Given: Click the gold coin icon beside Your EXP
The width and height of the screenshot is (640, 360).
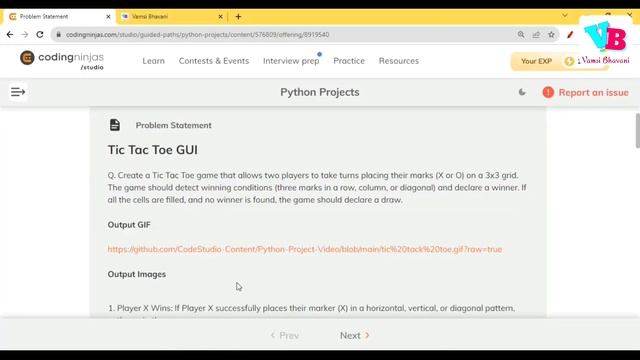Looking at the screenshot, I should pyautogui.click(x=569, y=61).
